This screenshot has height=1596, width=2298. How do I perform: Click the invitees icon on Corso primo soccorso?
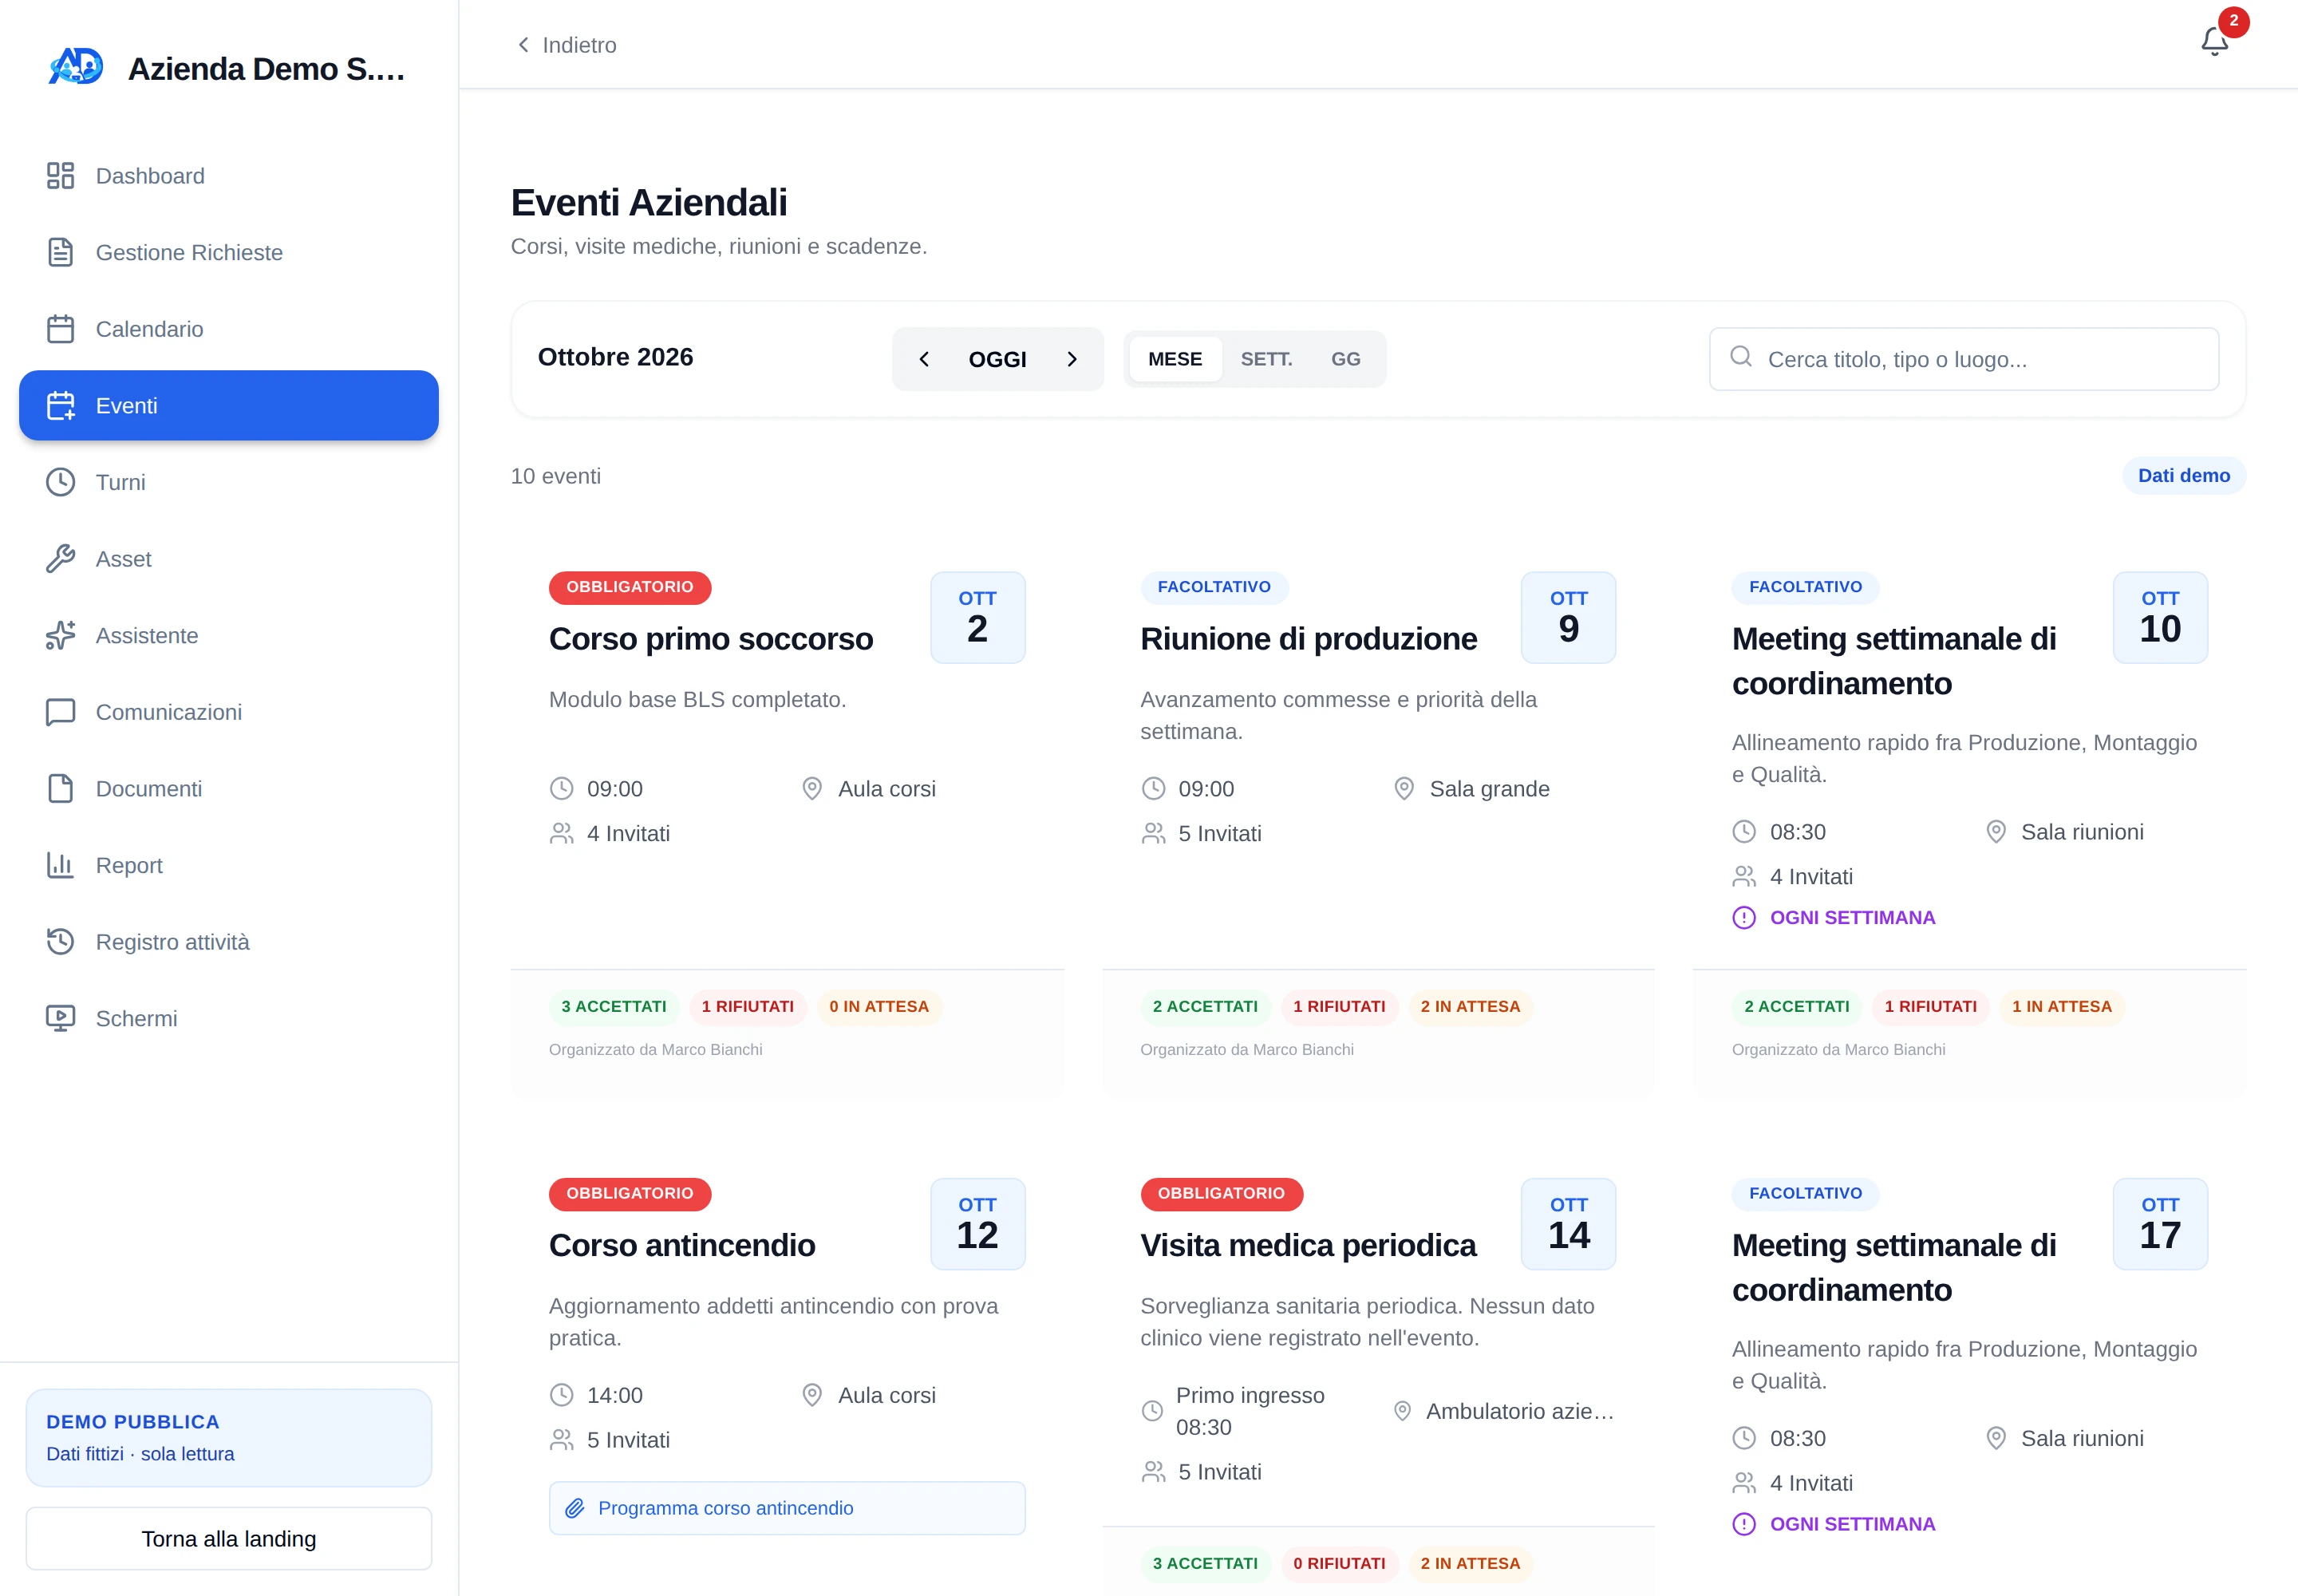[x=562, y=833]
